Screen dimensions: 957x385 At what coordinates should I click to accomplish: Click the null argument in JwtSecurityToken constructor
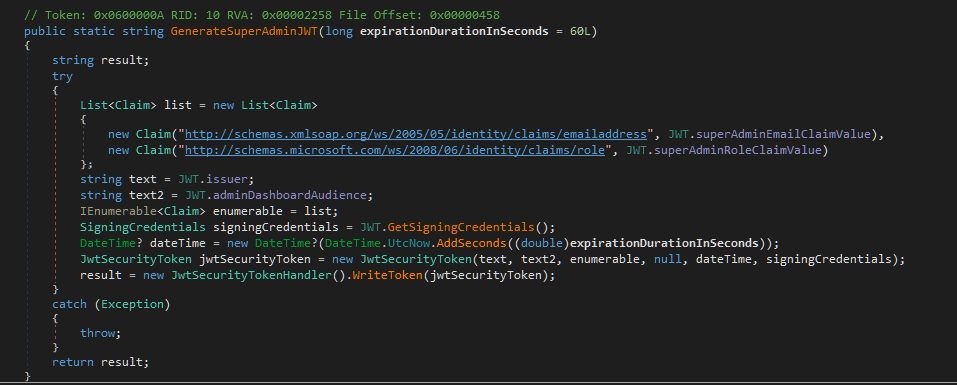[668, 259]
